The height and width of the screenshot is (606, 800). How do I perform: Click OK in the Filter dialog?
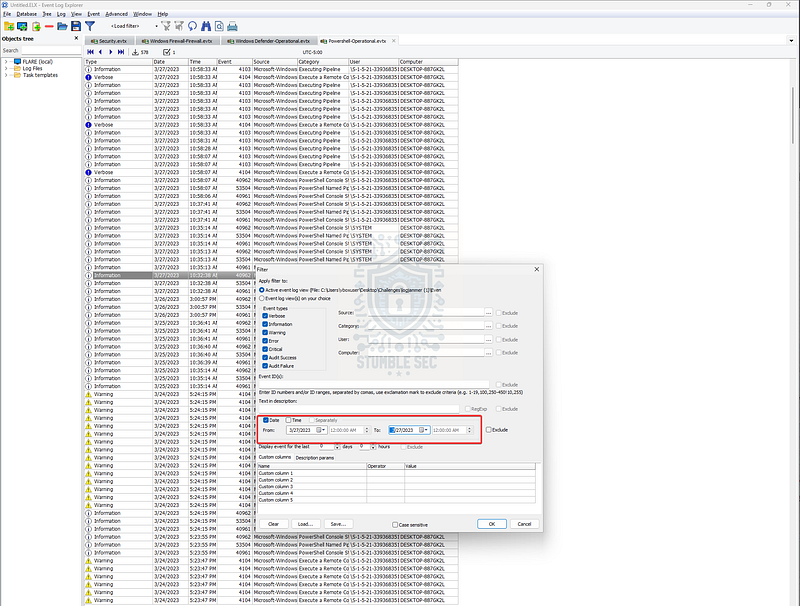492,524
